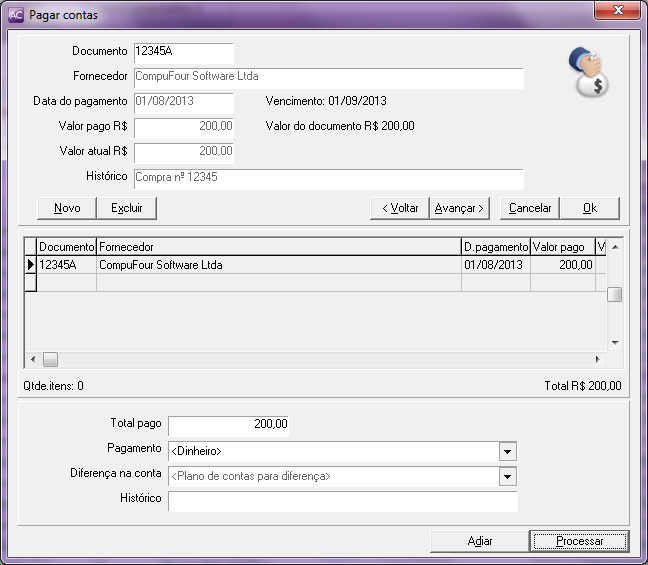Go back with the Voltar button
The image size is (648, 565).
(x=398, y=208)
